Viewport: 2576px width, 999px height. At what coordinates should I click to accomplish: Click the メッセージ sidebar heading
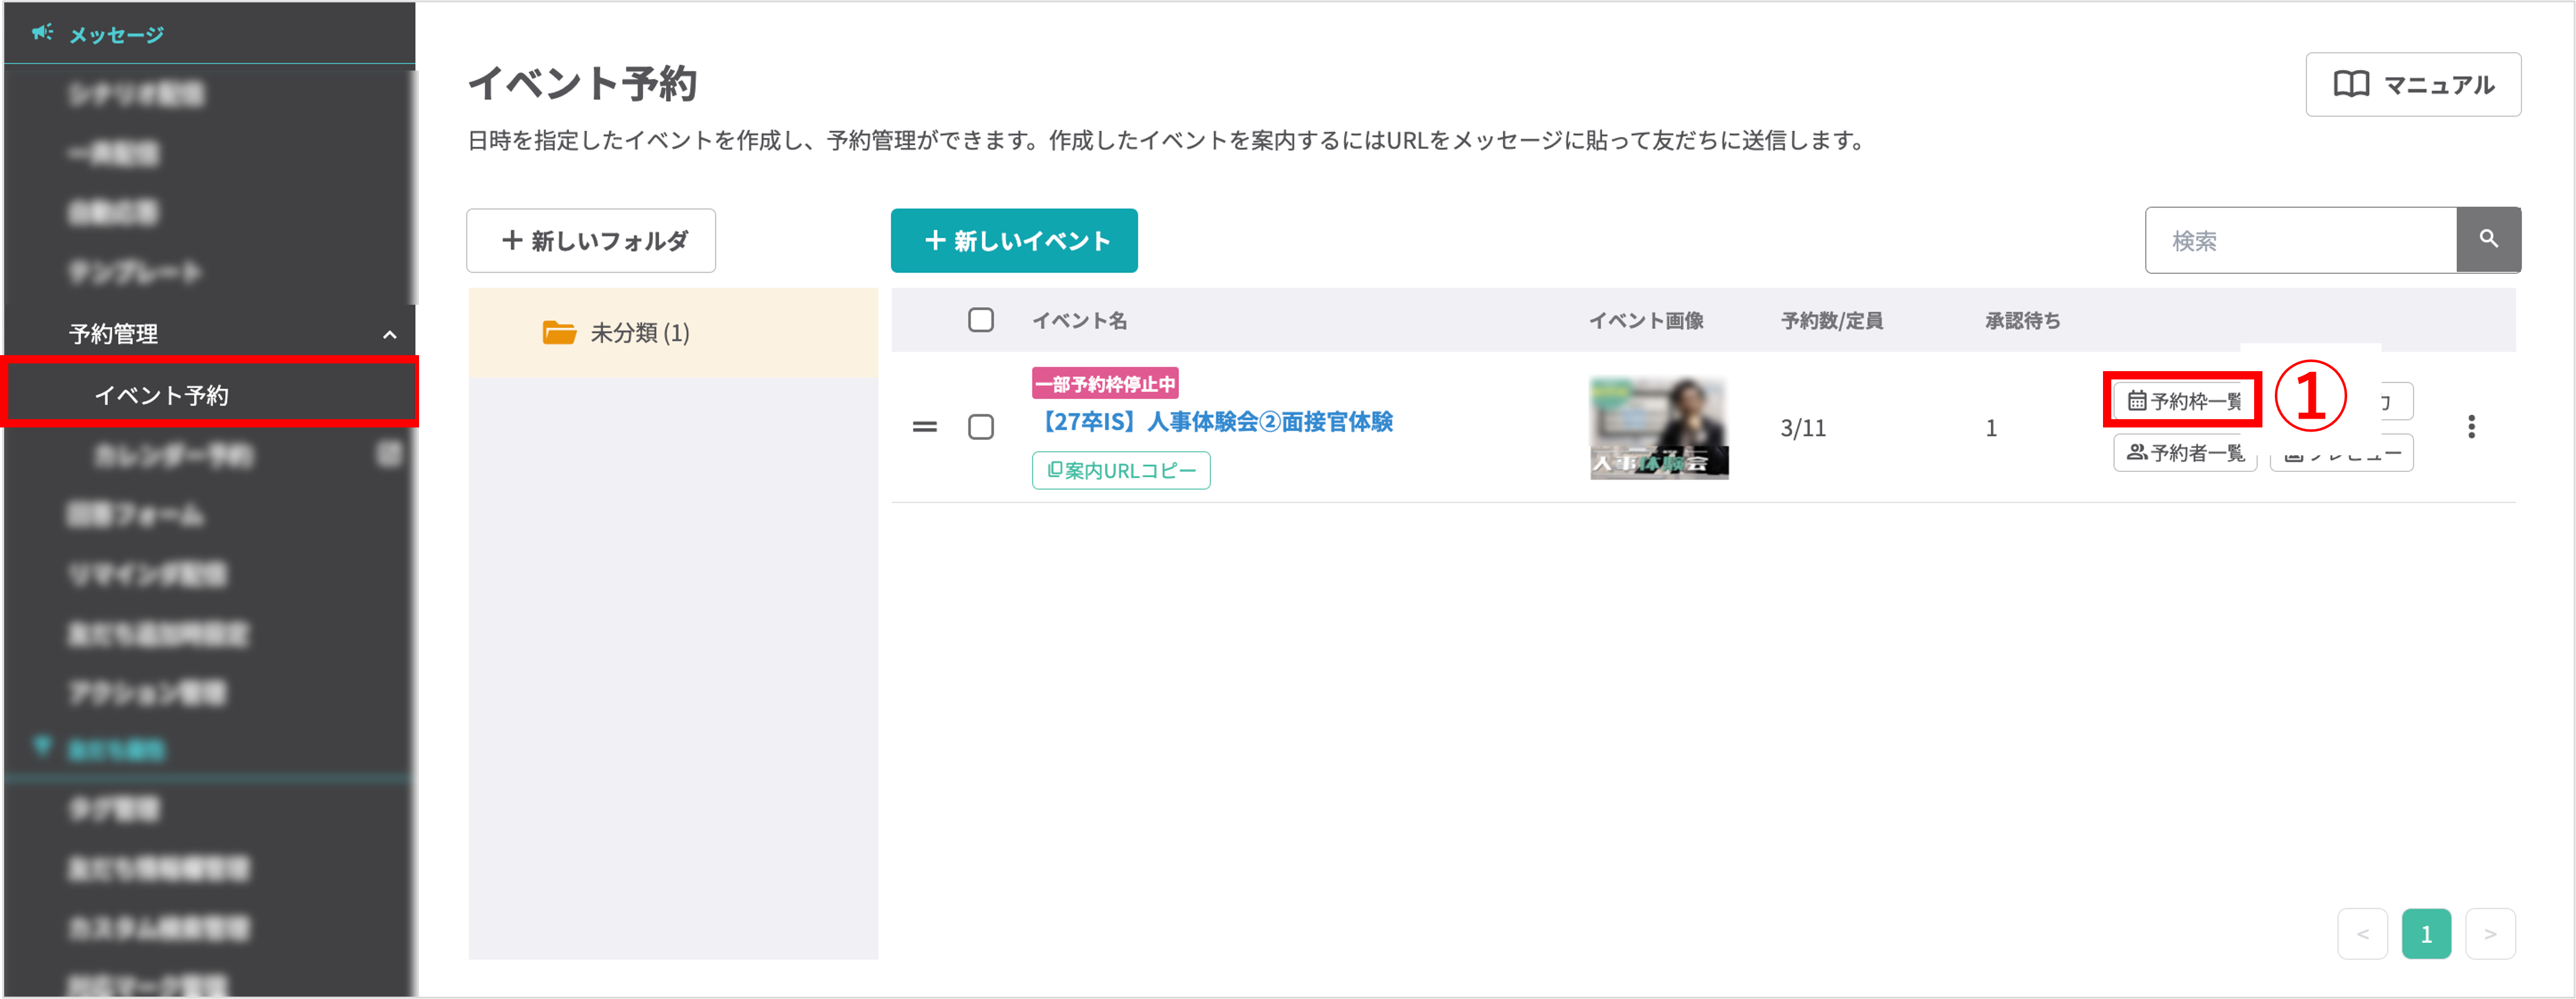(x=117, y=35)
